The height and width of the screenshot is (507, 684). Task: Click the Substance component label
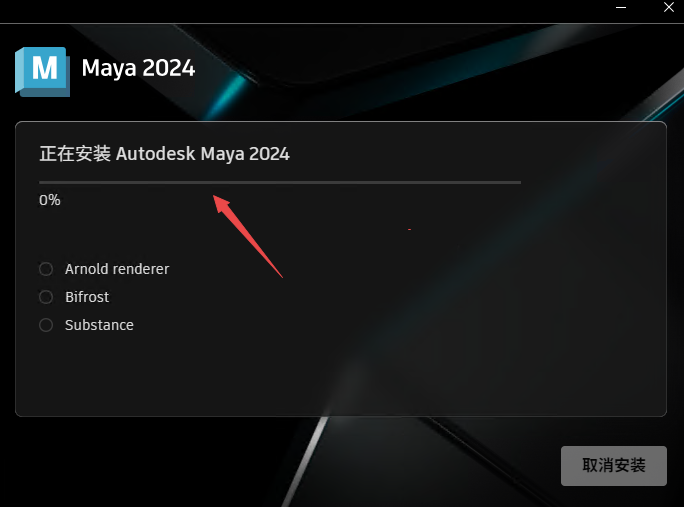pos(99,325)
